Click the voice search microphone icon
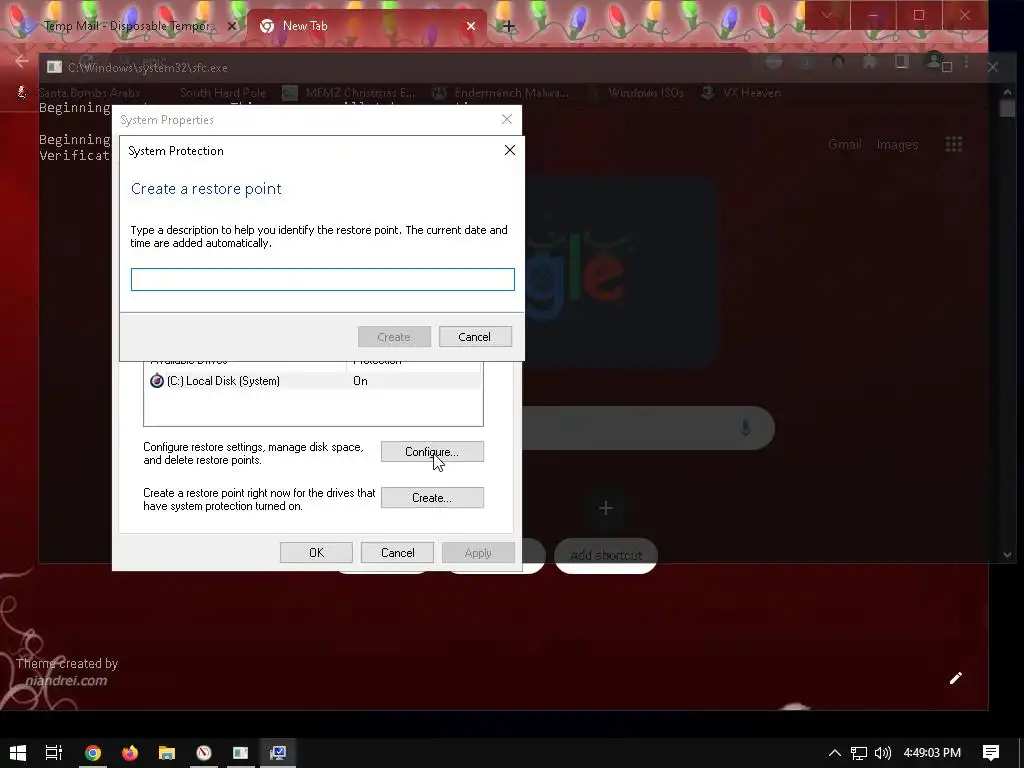The width and height of the screenshot is (1024, 768). point(745,428)
